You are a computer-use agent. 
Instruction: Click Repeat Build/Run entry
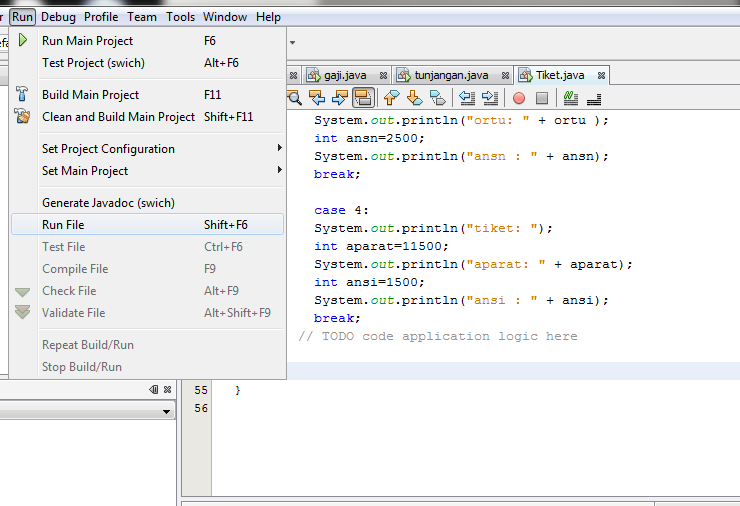click(147, 345)
